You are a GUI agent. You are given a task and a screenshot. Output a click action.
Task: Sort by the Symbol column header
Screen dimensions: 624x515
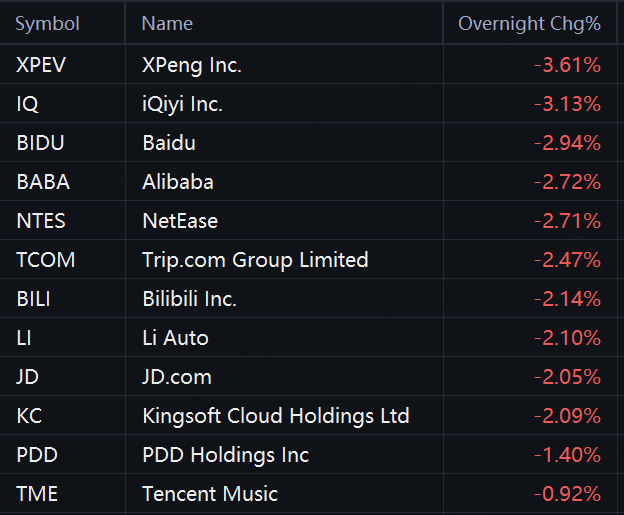point(47,23)
